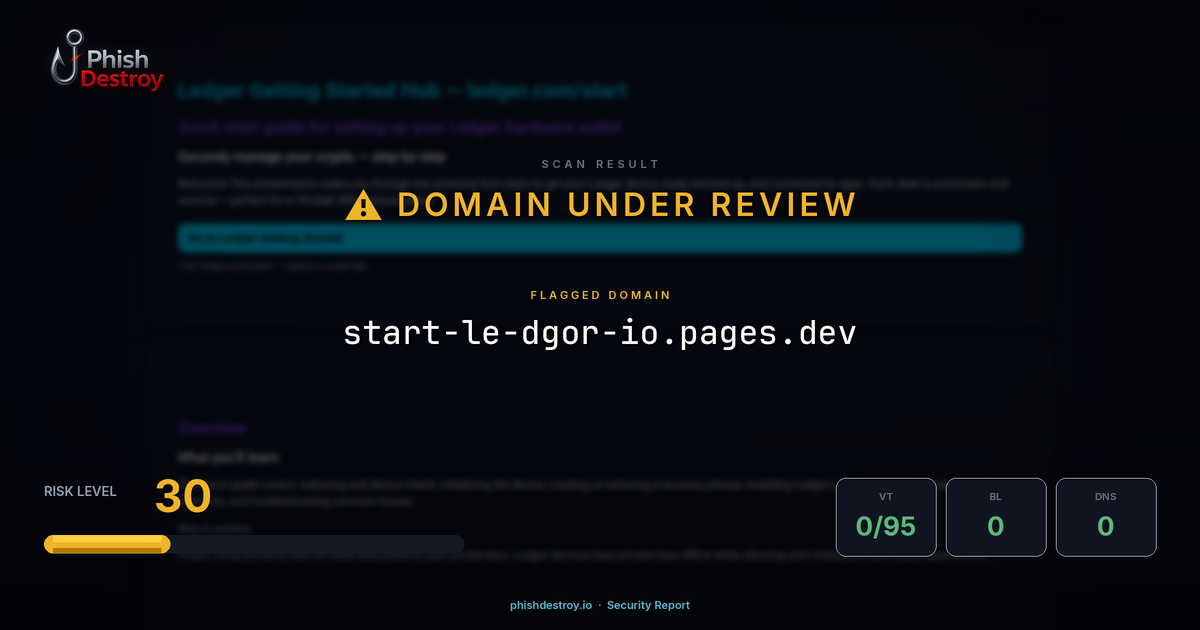Click the Overview section heading
Viewport: 1200px width, 630px height.
pos(212,427)
